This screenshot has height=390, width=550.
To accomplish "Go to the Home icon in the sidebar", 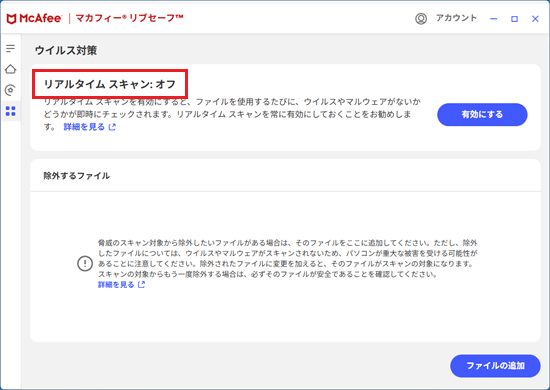I will pos(11,69).
